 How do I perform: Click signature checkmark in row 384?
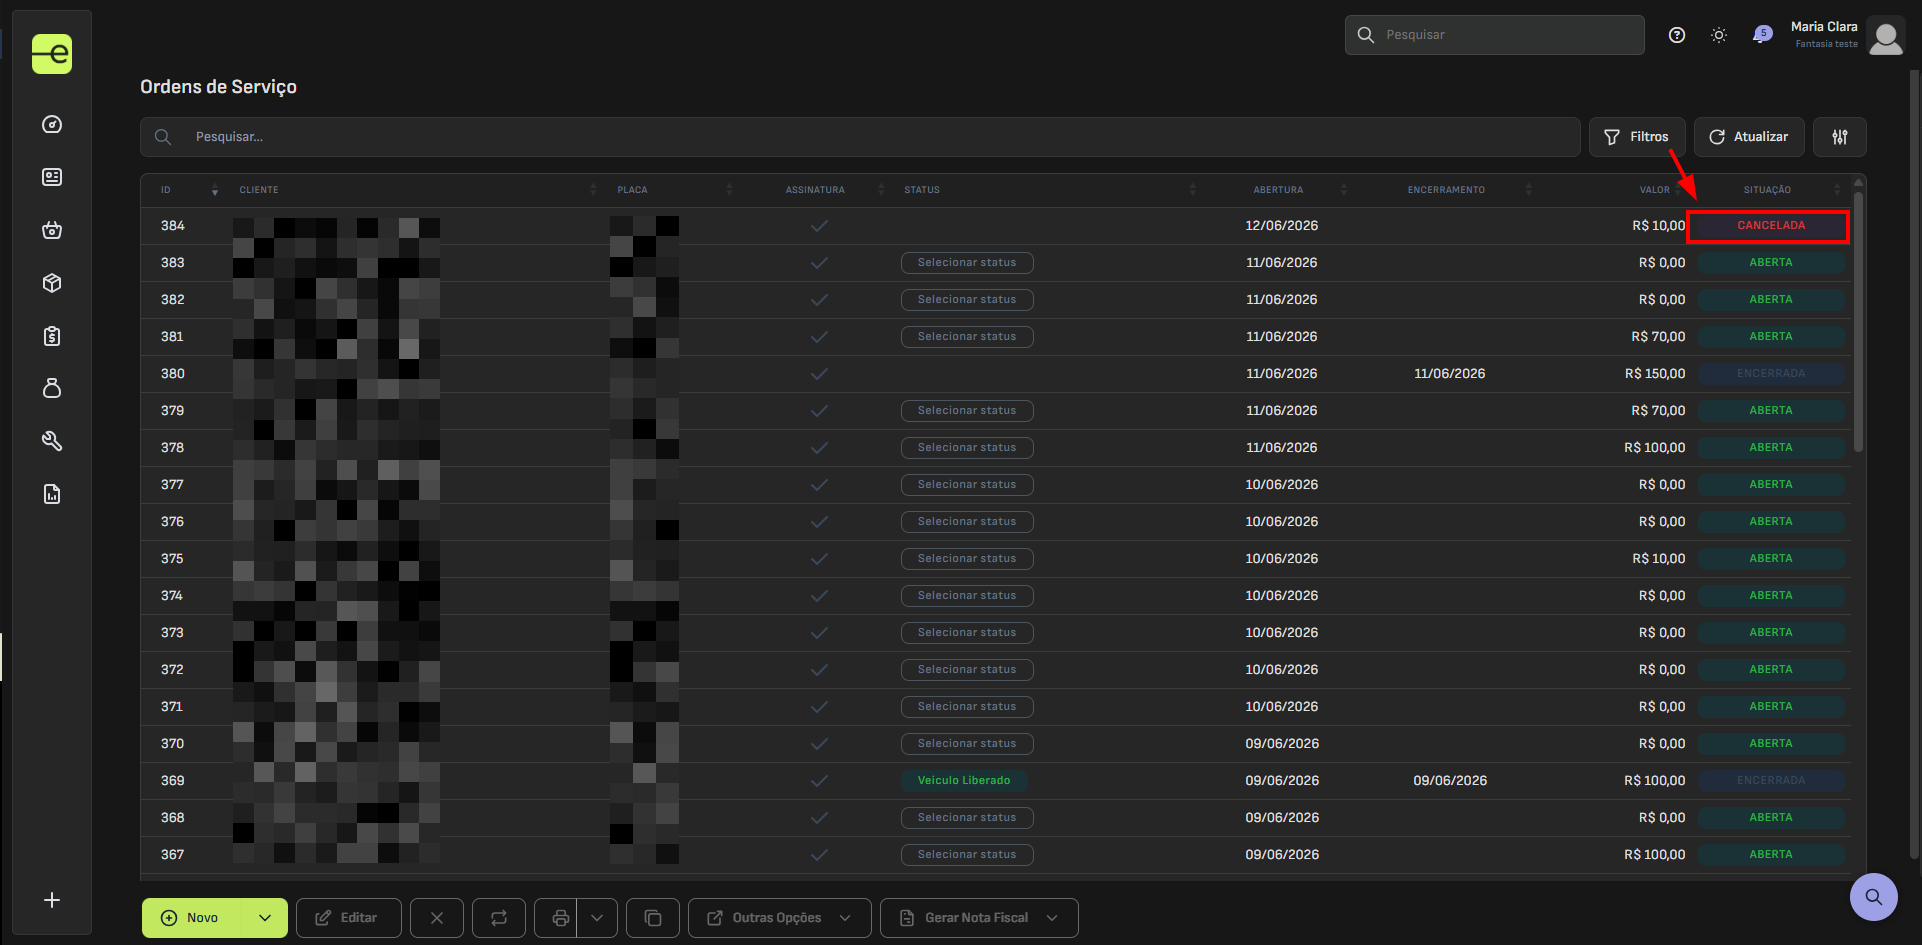coord(819,226)
